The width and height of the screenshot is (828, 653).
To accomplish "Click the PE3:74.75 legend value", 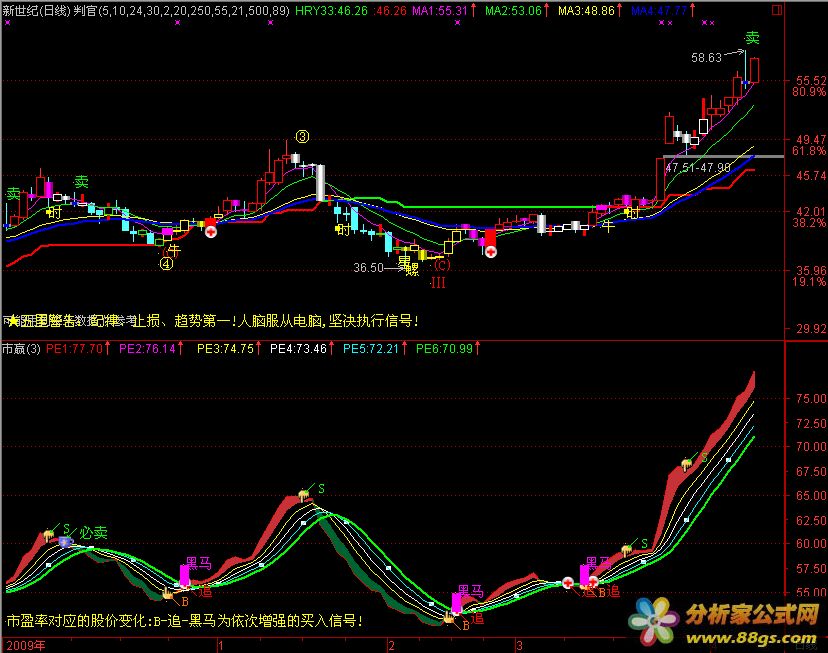I will 225,348.
